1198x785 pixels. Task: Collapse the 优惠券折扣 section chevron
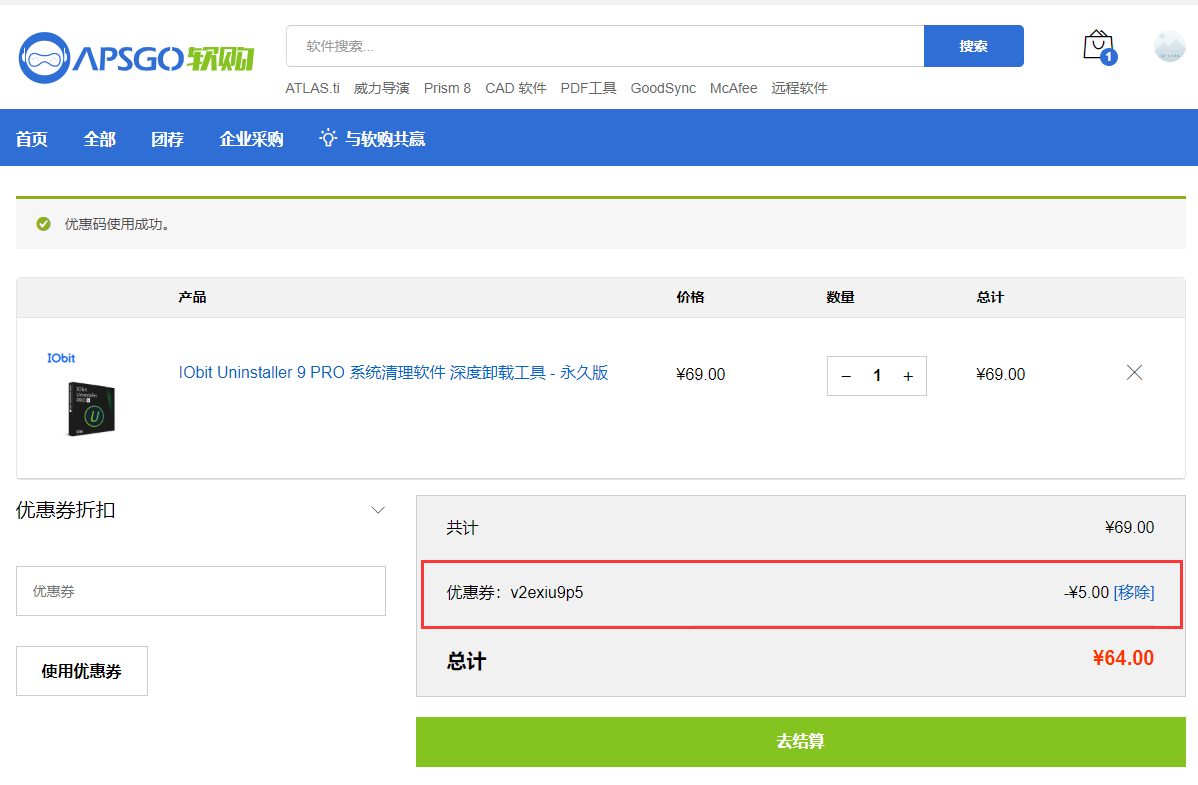pyautogui.click(x=378, y=510)
